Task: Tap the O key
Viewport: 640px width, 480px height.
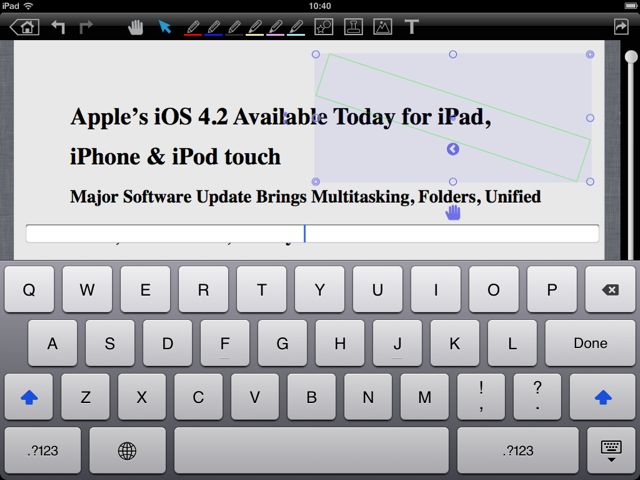Action: tap(493, 290)
